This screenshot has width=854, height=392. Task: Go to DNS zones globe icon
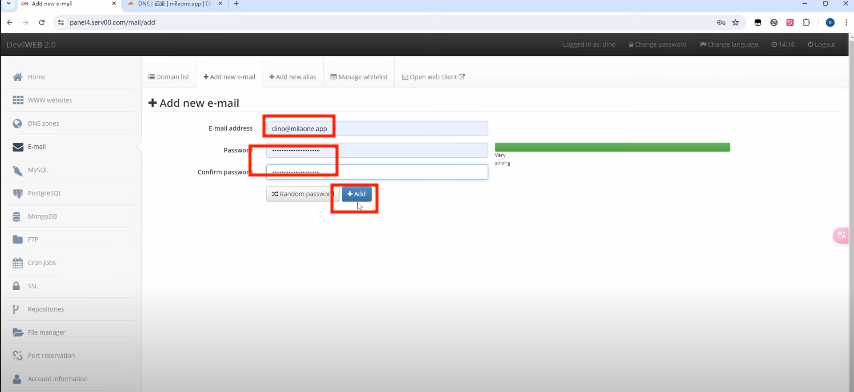tap(17, 124)
